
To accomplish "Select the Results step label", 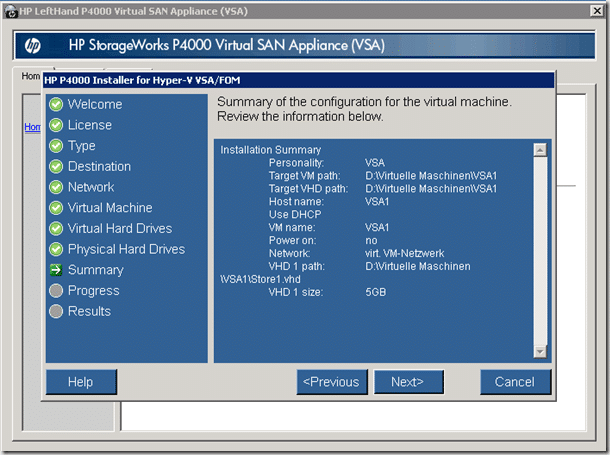I will pyautogui.click(x=89, y=311).
